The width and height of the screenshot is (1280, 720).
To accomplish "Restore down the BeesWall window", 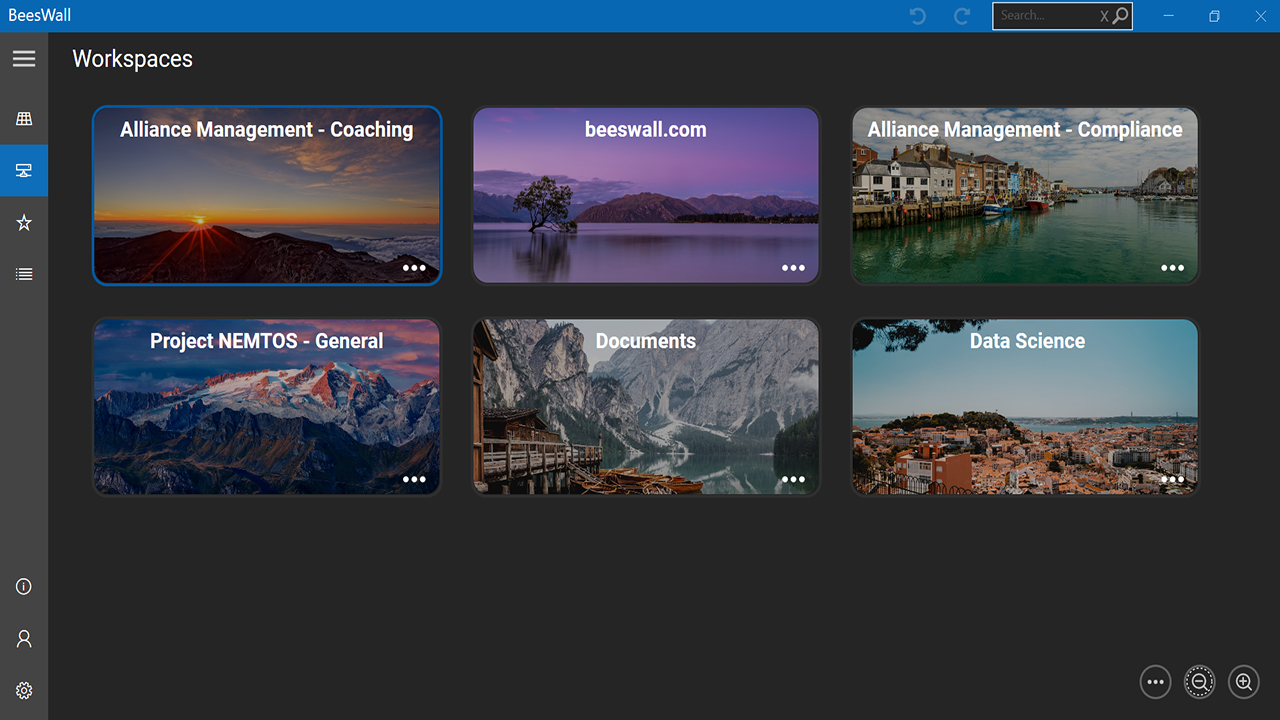I will pyautogui.click(x=1214, y=16).
